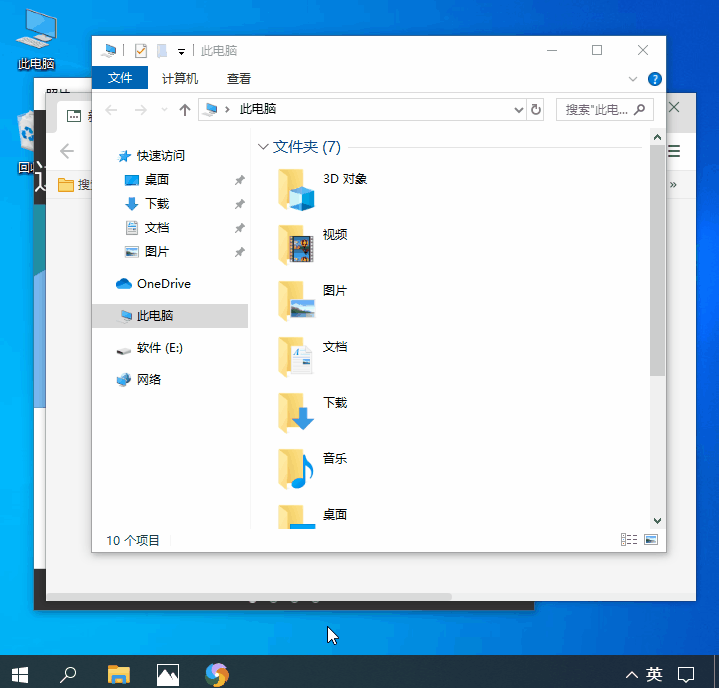719x688 pixels.
Task: Click the 10 个项目 status text
Action: coord(133,540)
